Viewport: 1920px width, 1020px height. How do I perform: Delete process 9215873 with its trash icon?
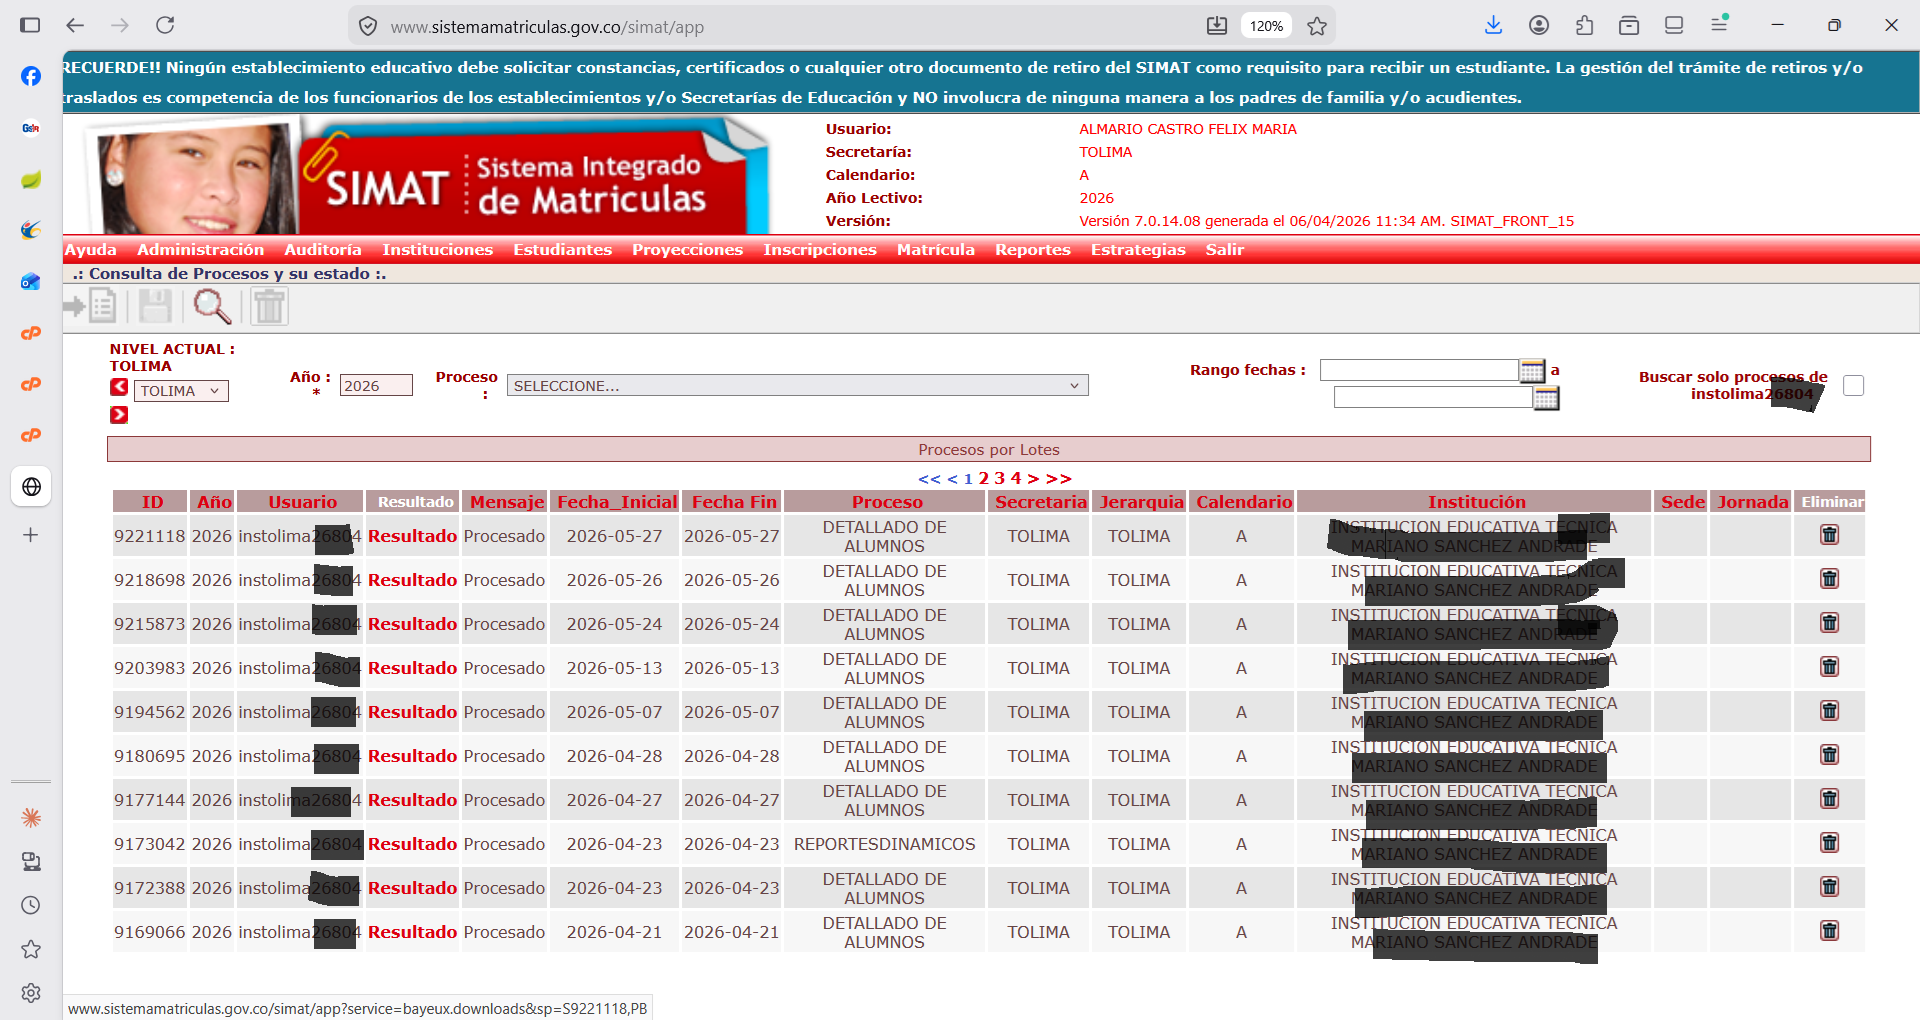tap(1829, 623)
